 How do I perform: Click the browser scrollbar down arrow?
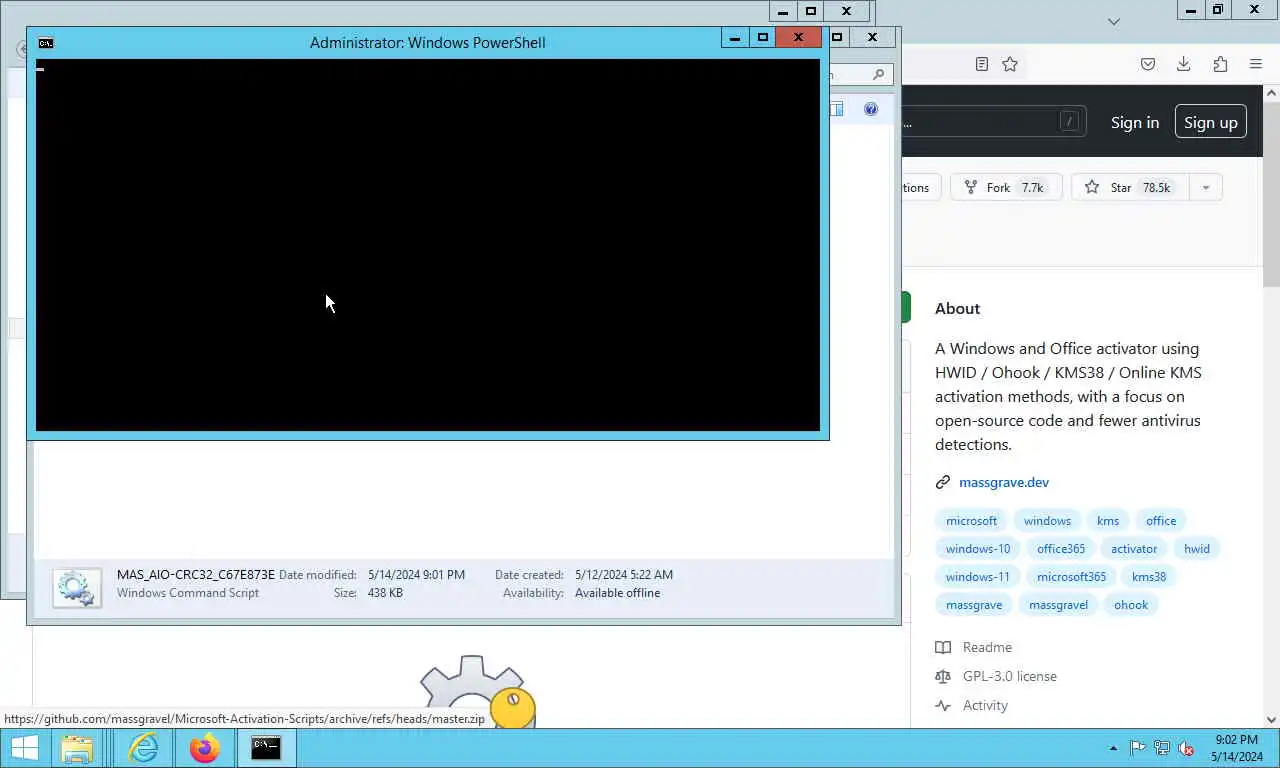(x=1271, y=719)
